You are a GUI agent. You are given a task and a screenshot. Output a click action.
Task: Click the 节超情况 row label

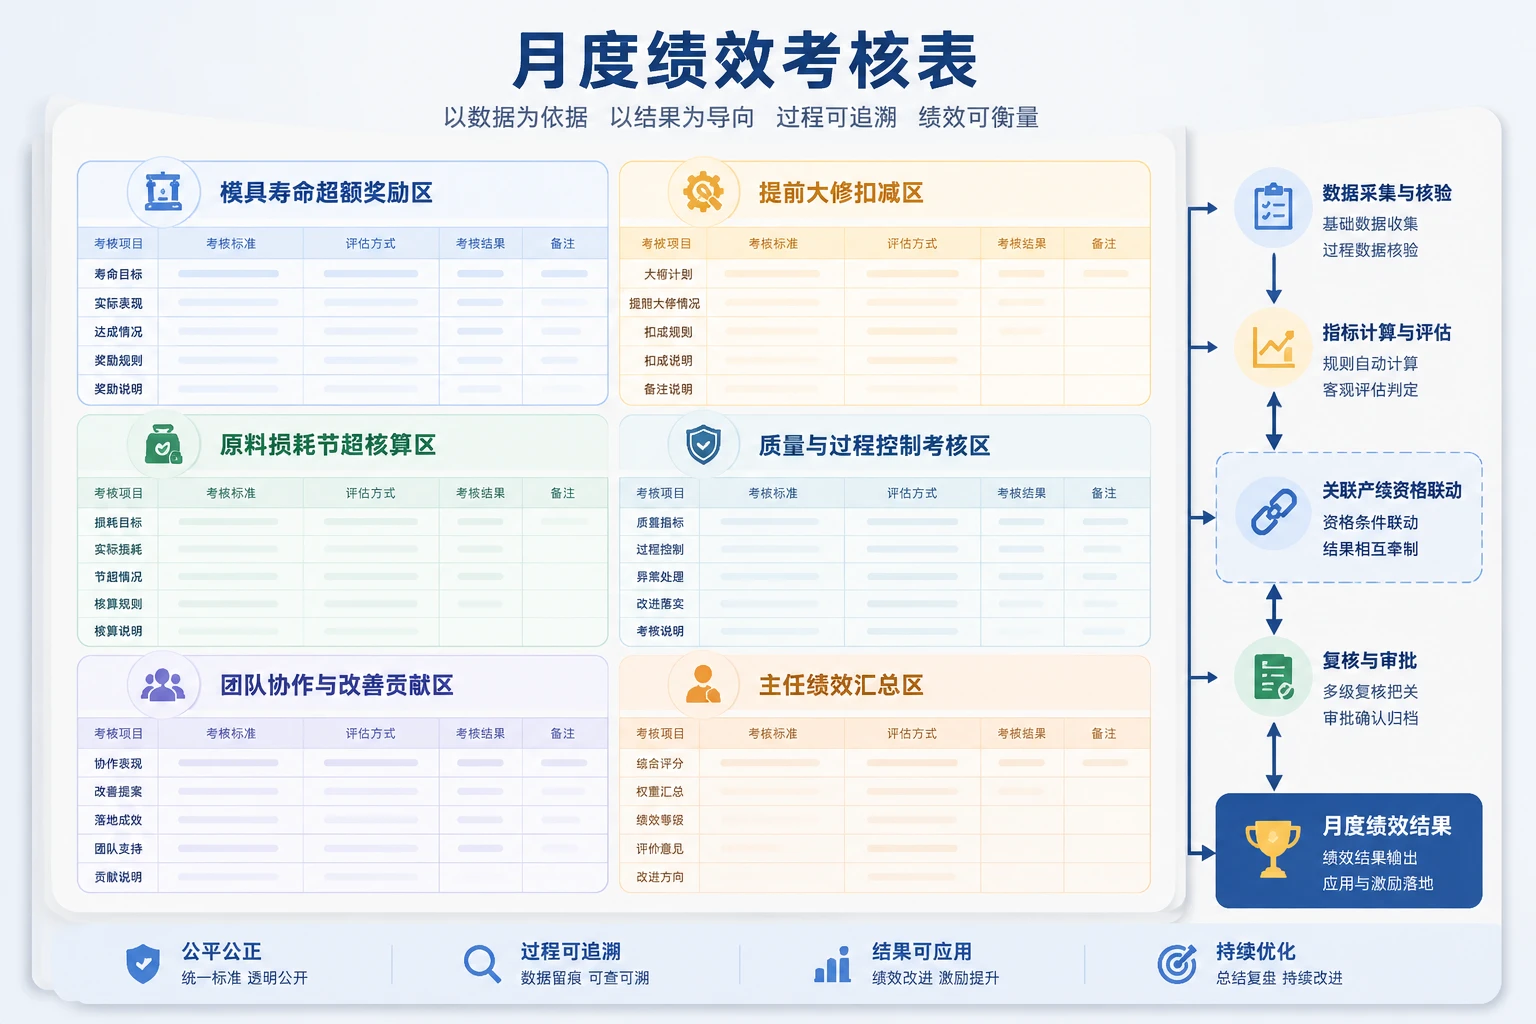[118, 577]
